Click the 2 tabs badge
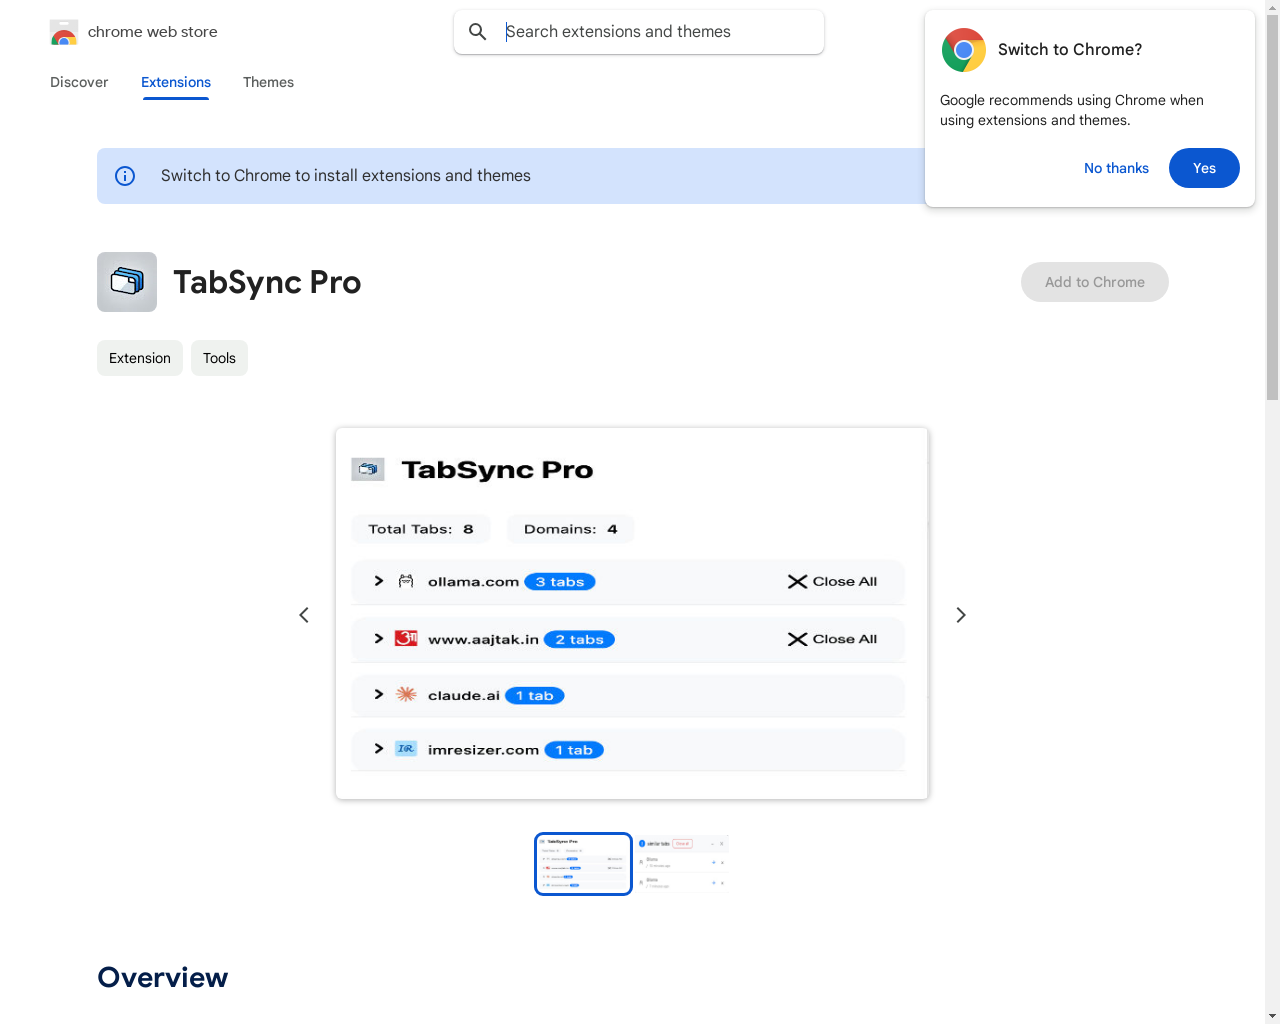This screenshot has height=1024, width=1280. coord(579,640)
